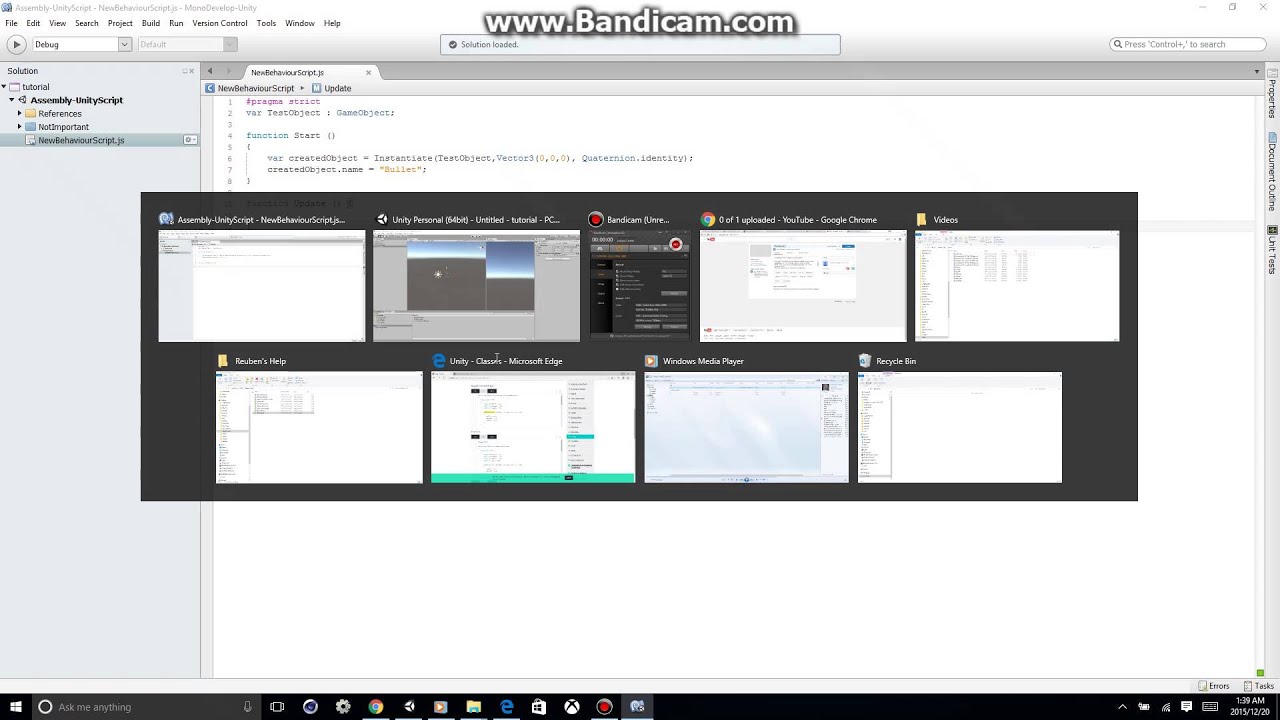The image size is (1280, 720).
Task: Open the NewBehaviourScript class breadcrumb
Action: click(x=250, y=88)
